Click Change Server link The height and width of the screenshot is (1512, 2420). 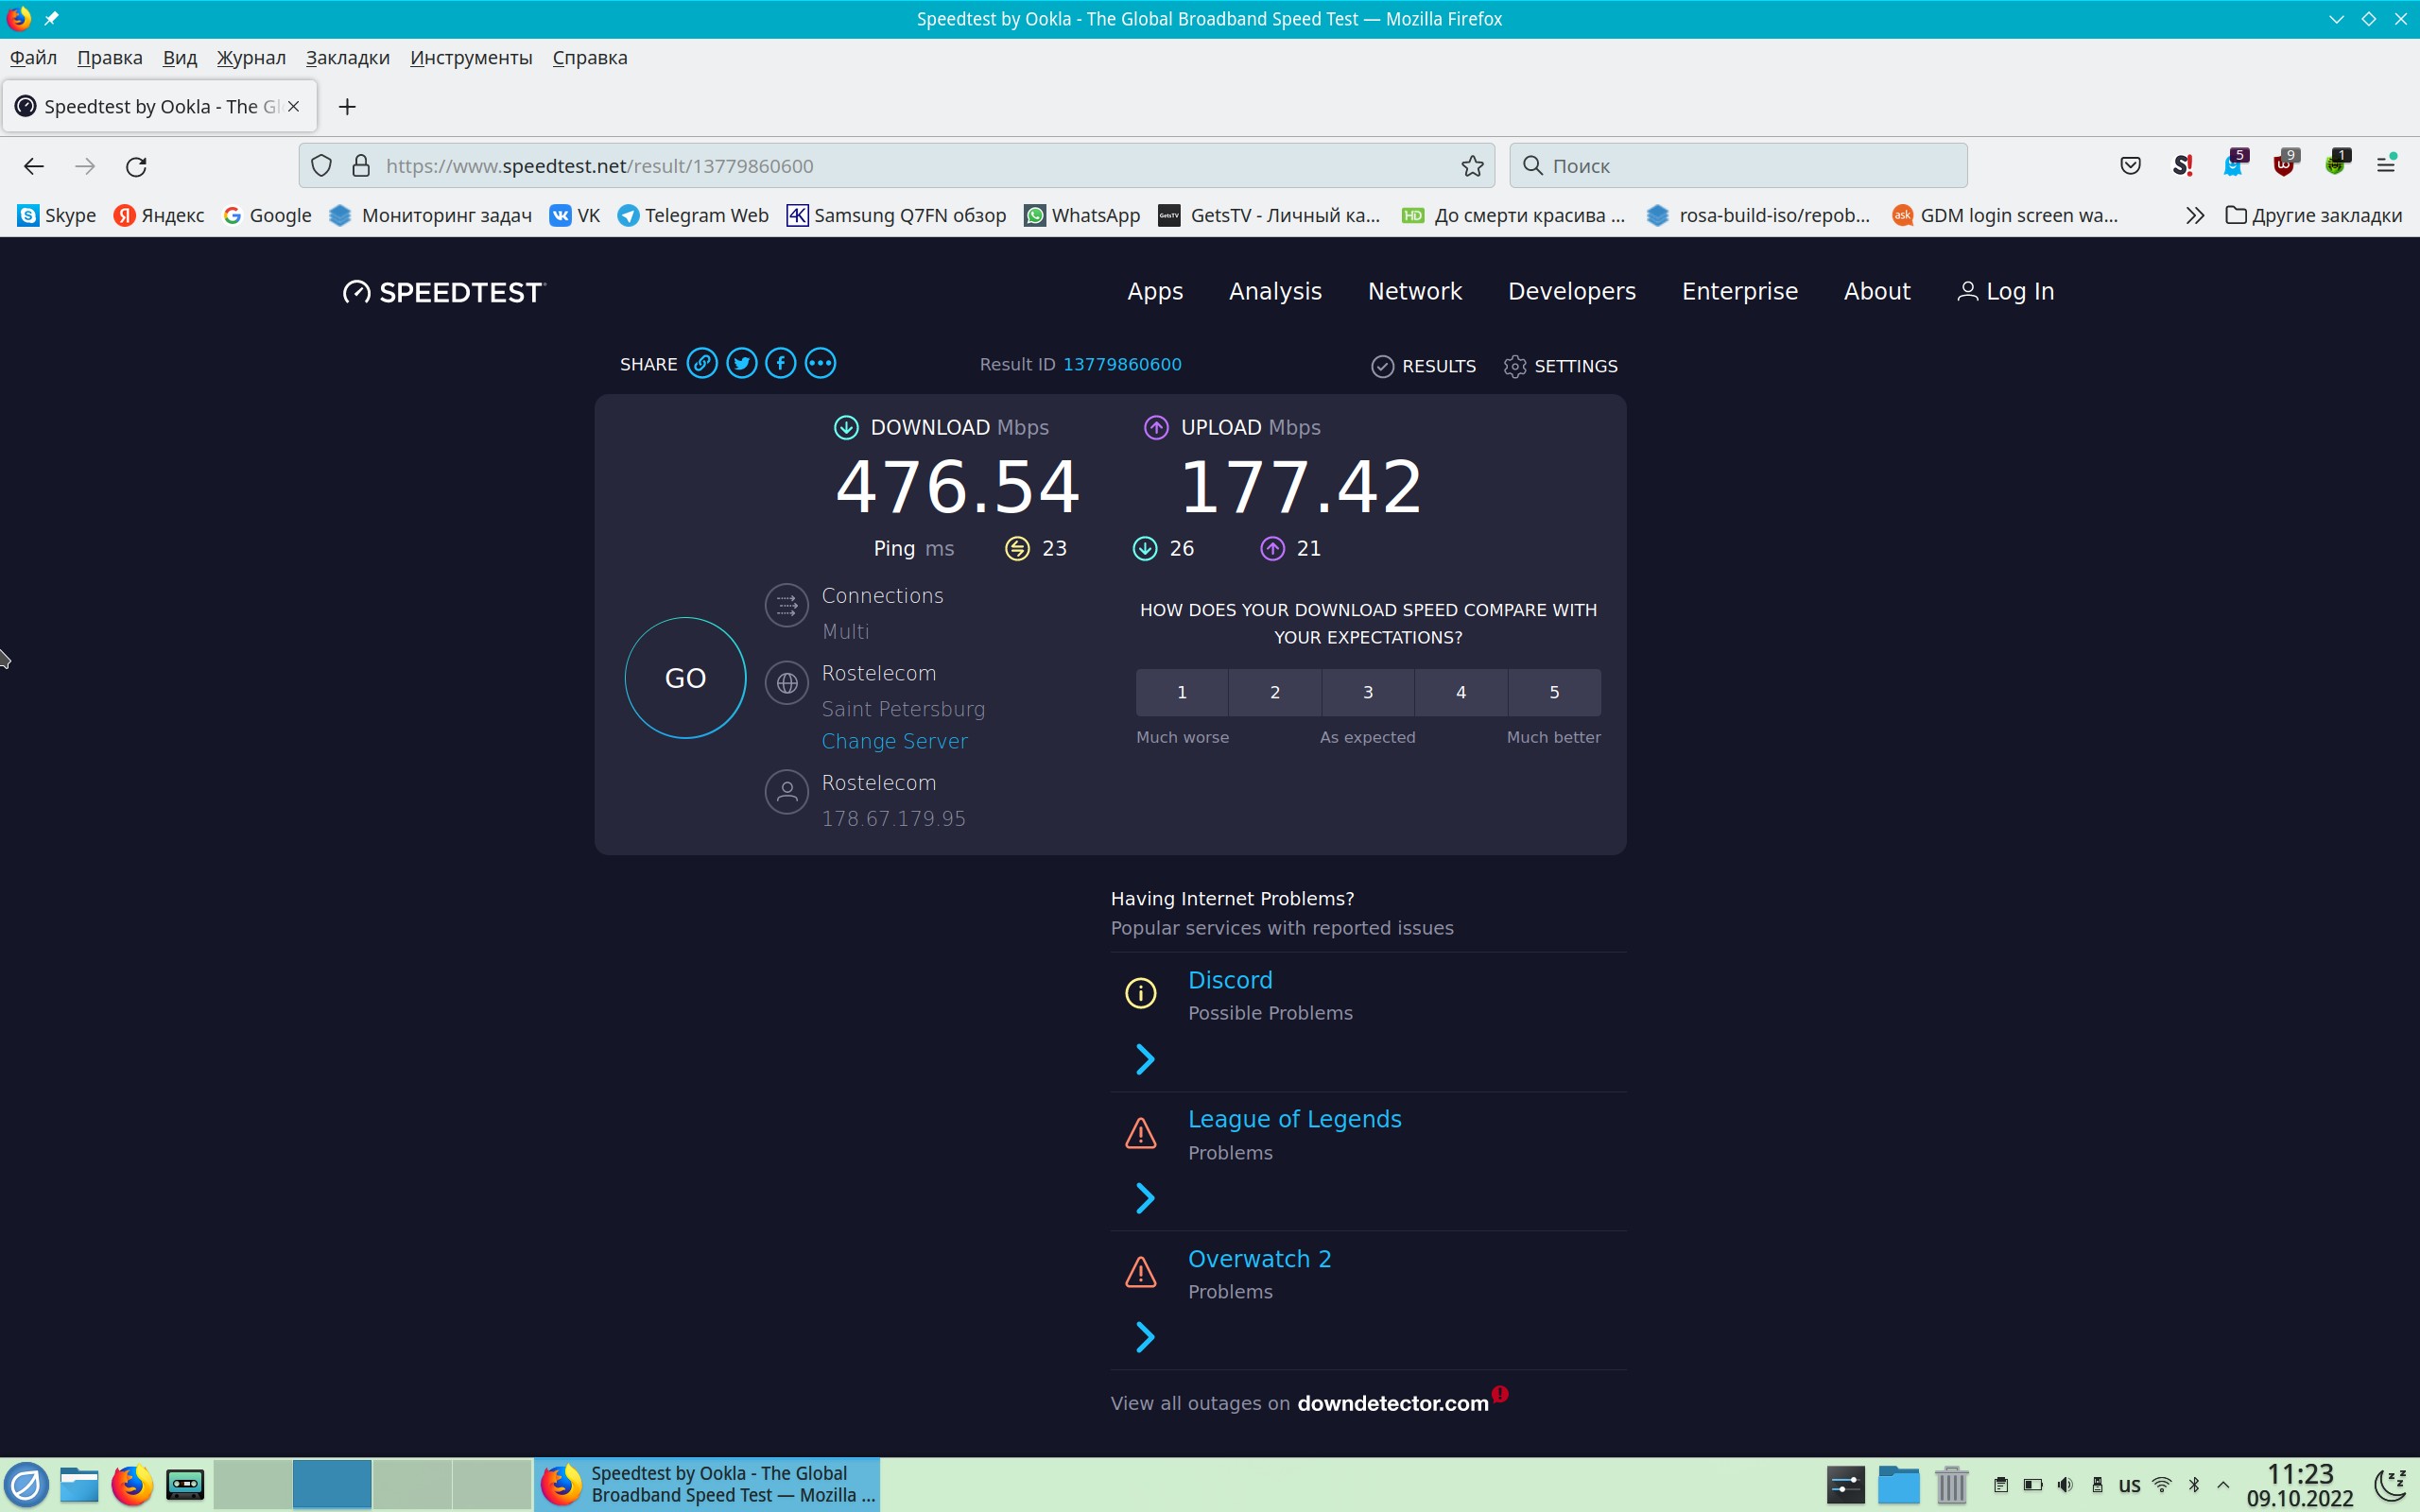(894, 741)
